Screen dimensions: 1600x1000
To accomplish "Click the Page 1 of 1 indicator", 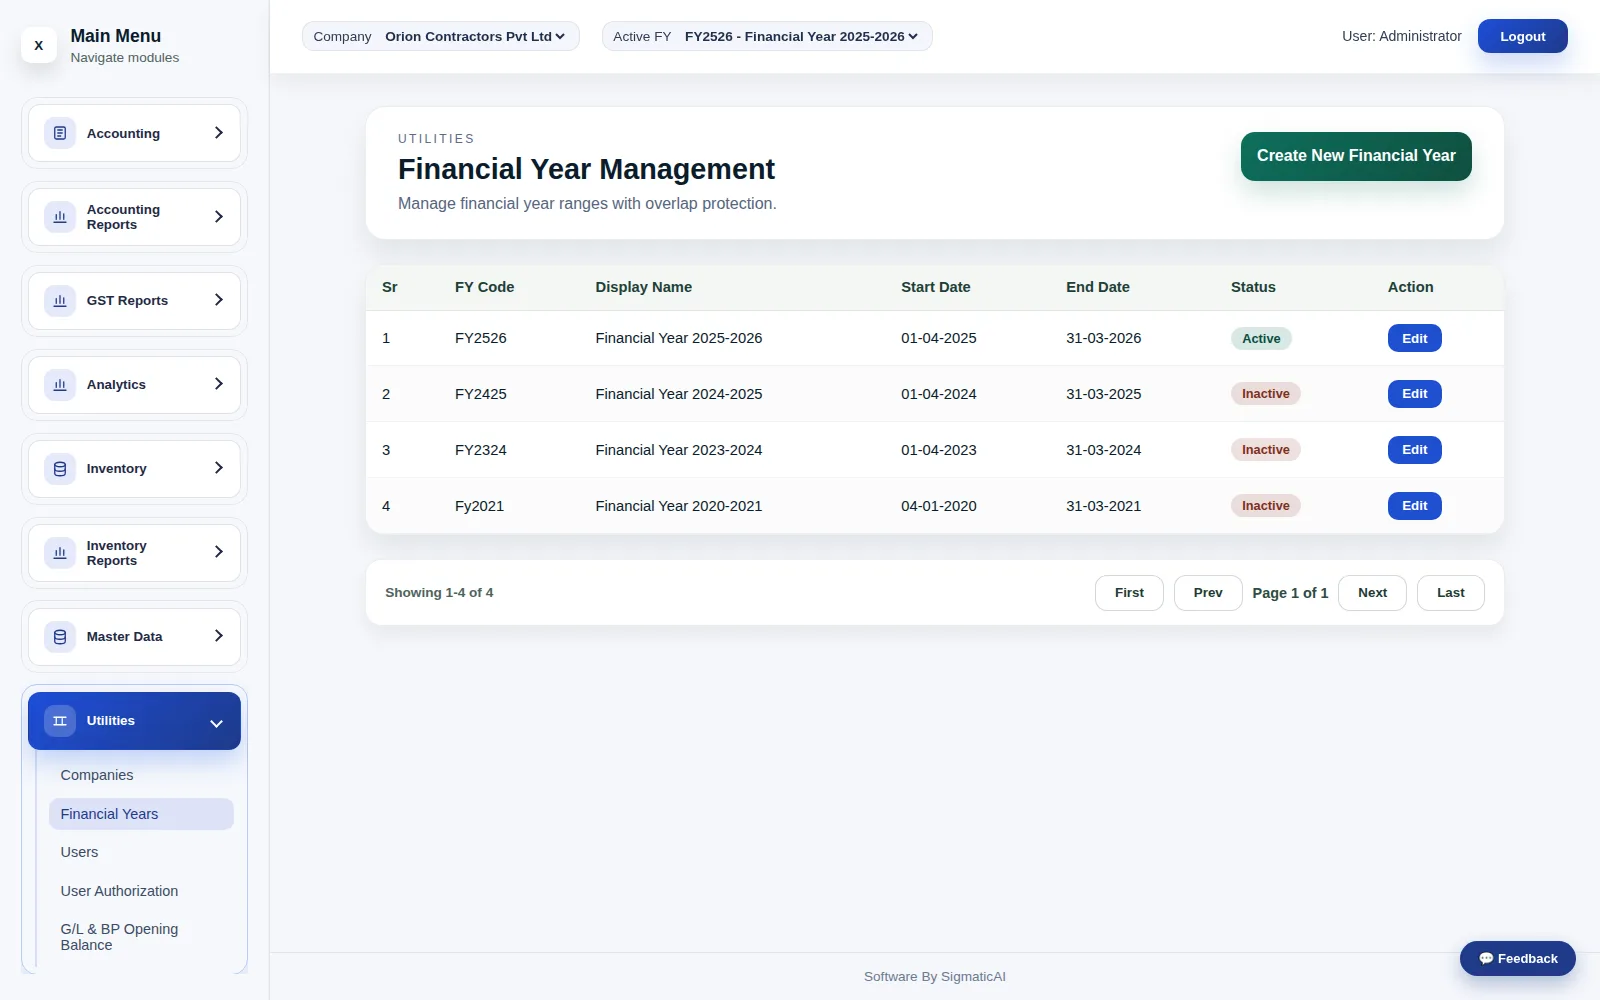I will tap(1290, 593).
